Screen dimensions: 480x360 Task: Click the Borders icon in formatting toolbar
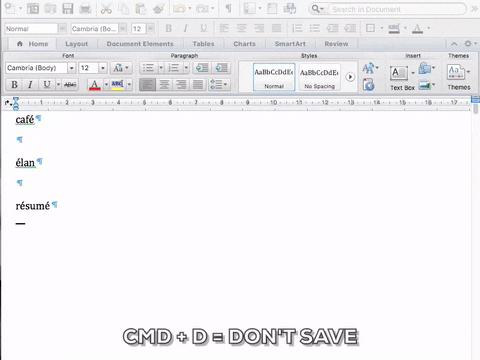point(370,28)
